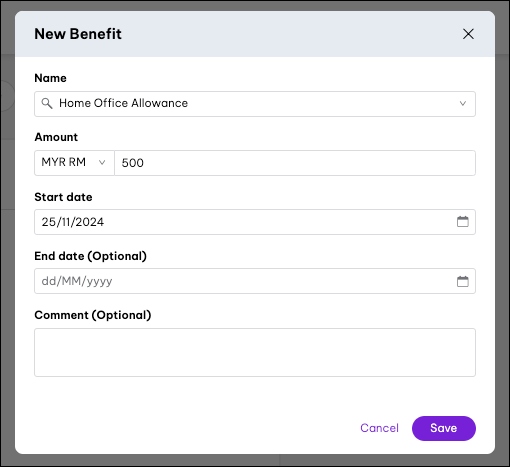Open the End date calendar picker icon
This screenshot has height=467, width=510.
(x=463, y=281)
